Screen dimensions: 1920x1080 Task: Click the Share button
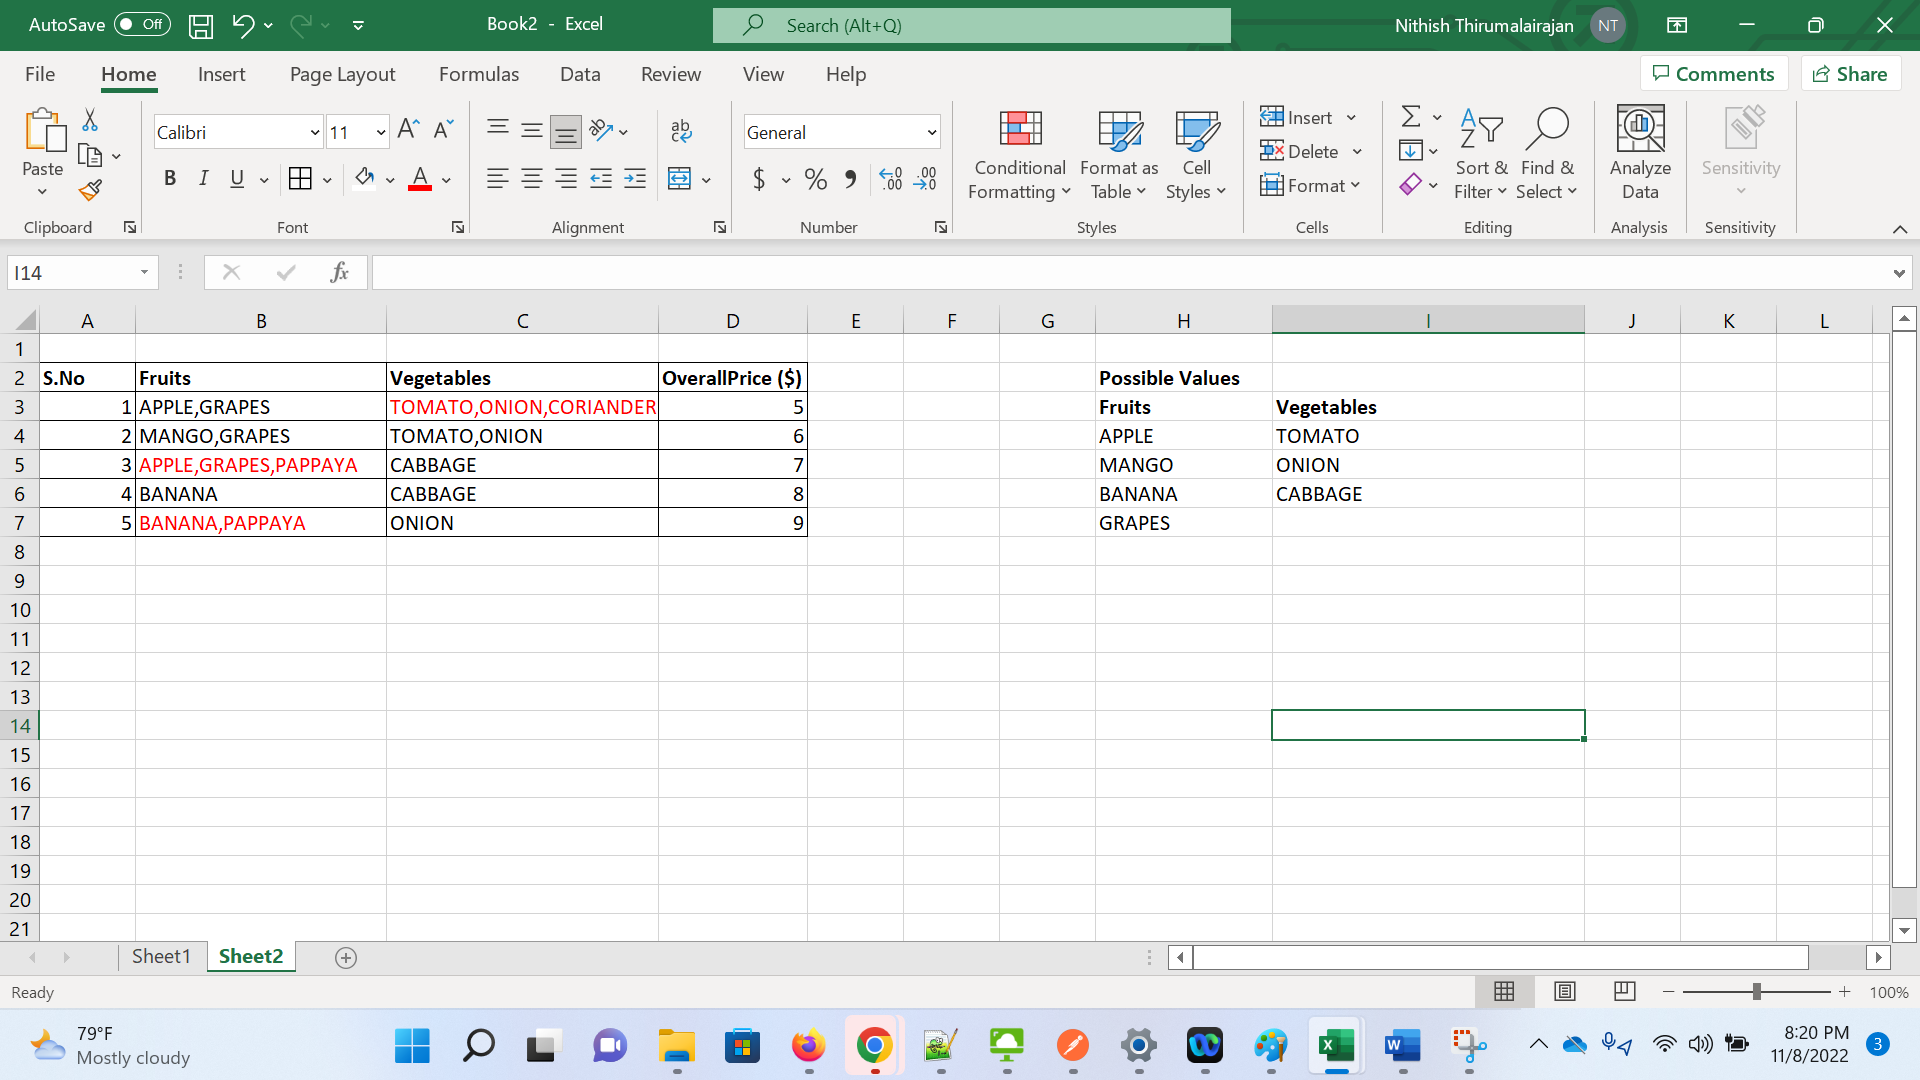pos(1850,73)
